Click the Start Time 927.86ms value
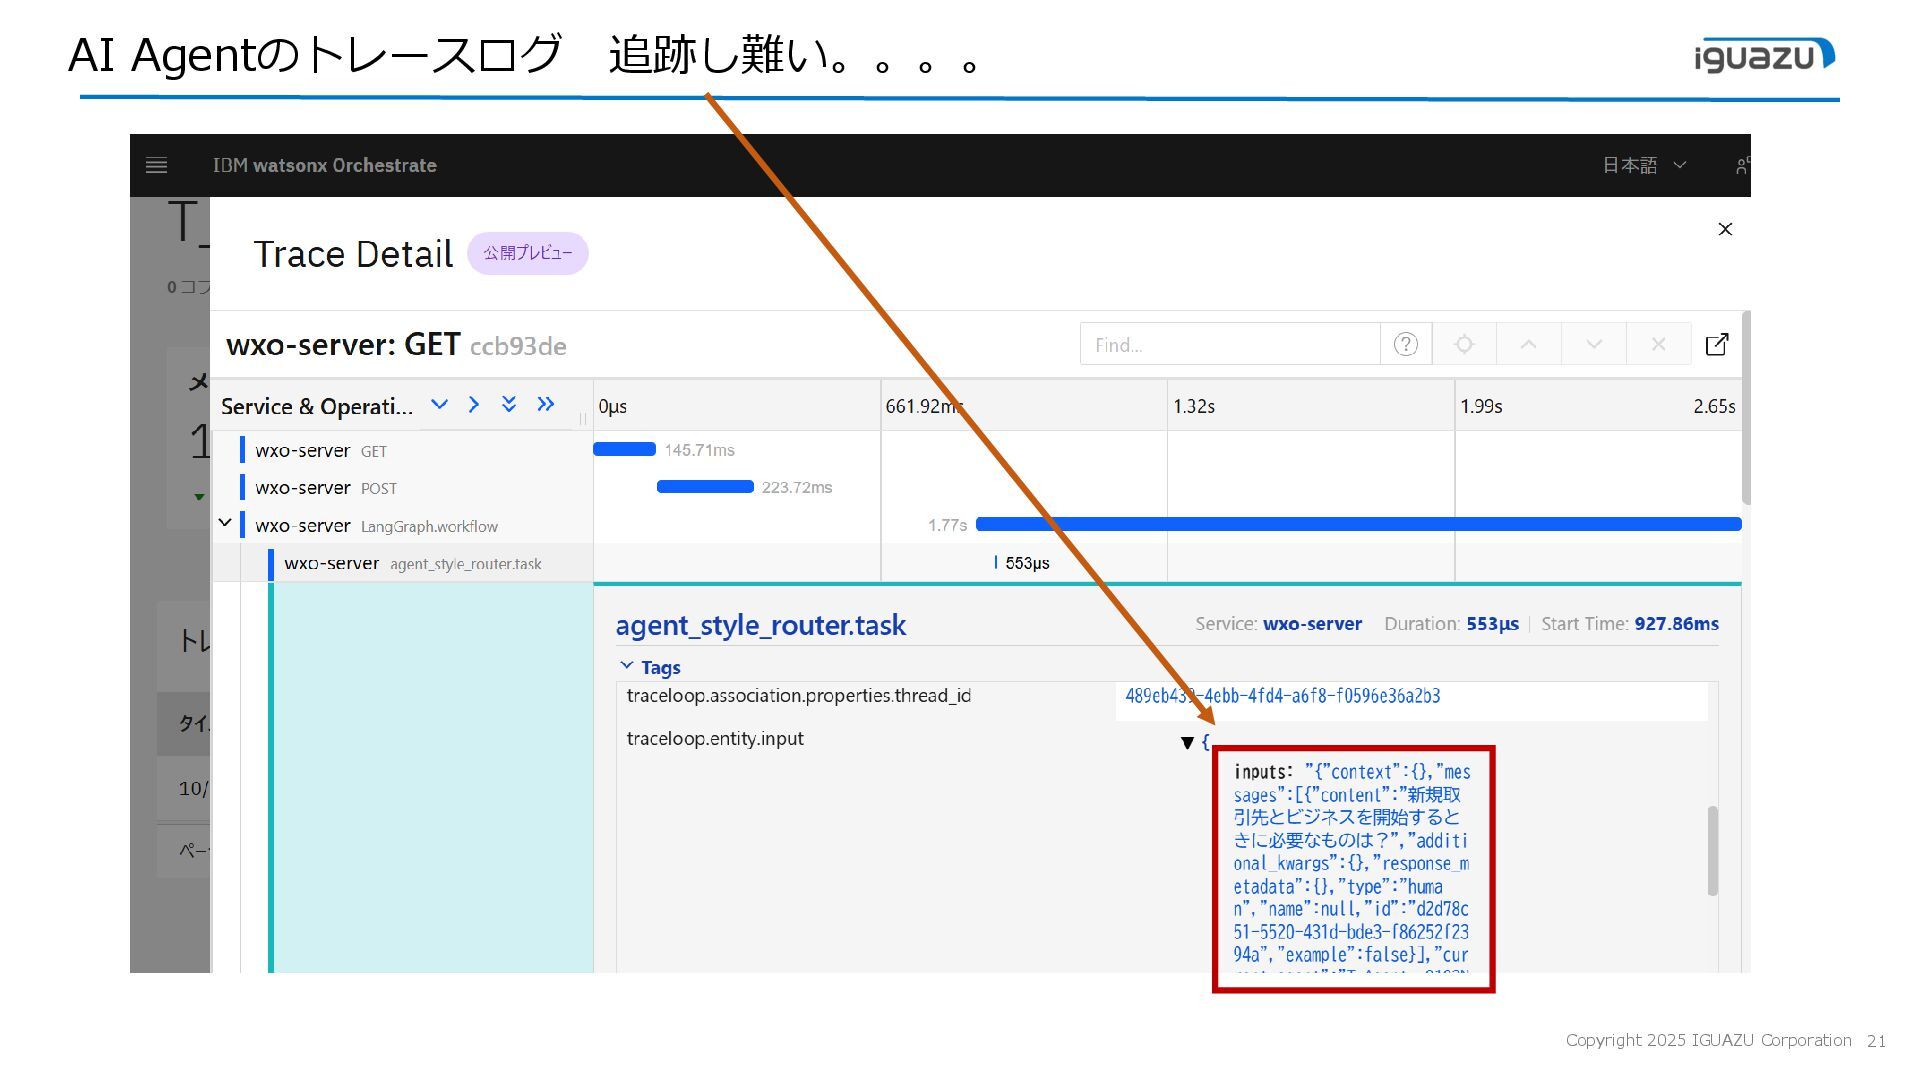This screenshot has width=1920, height=1080. pos(1676,624)
